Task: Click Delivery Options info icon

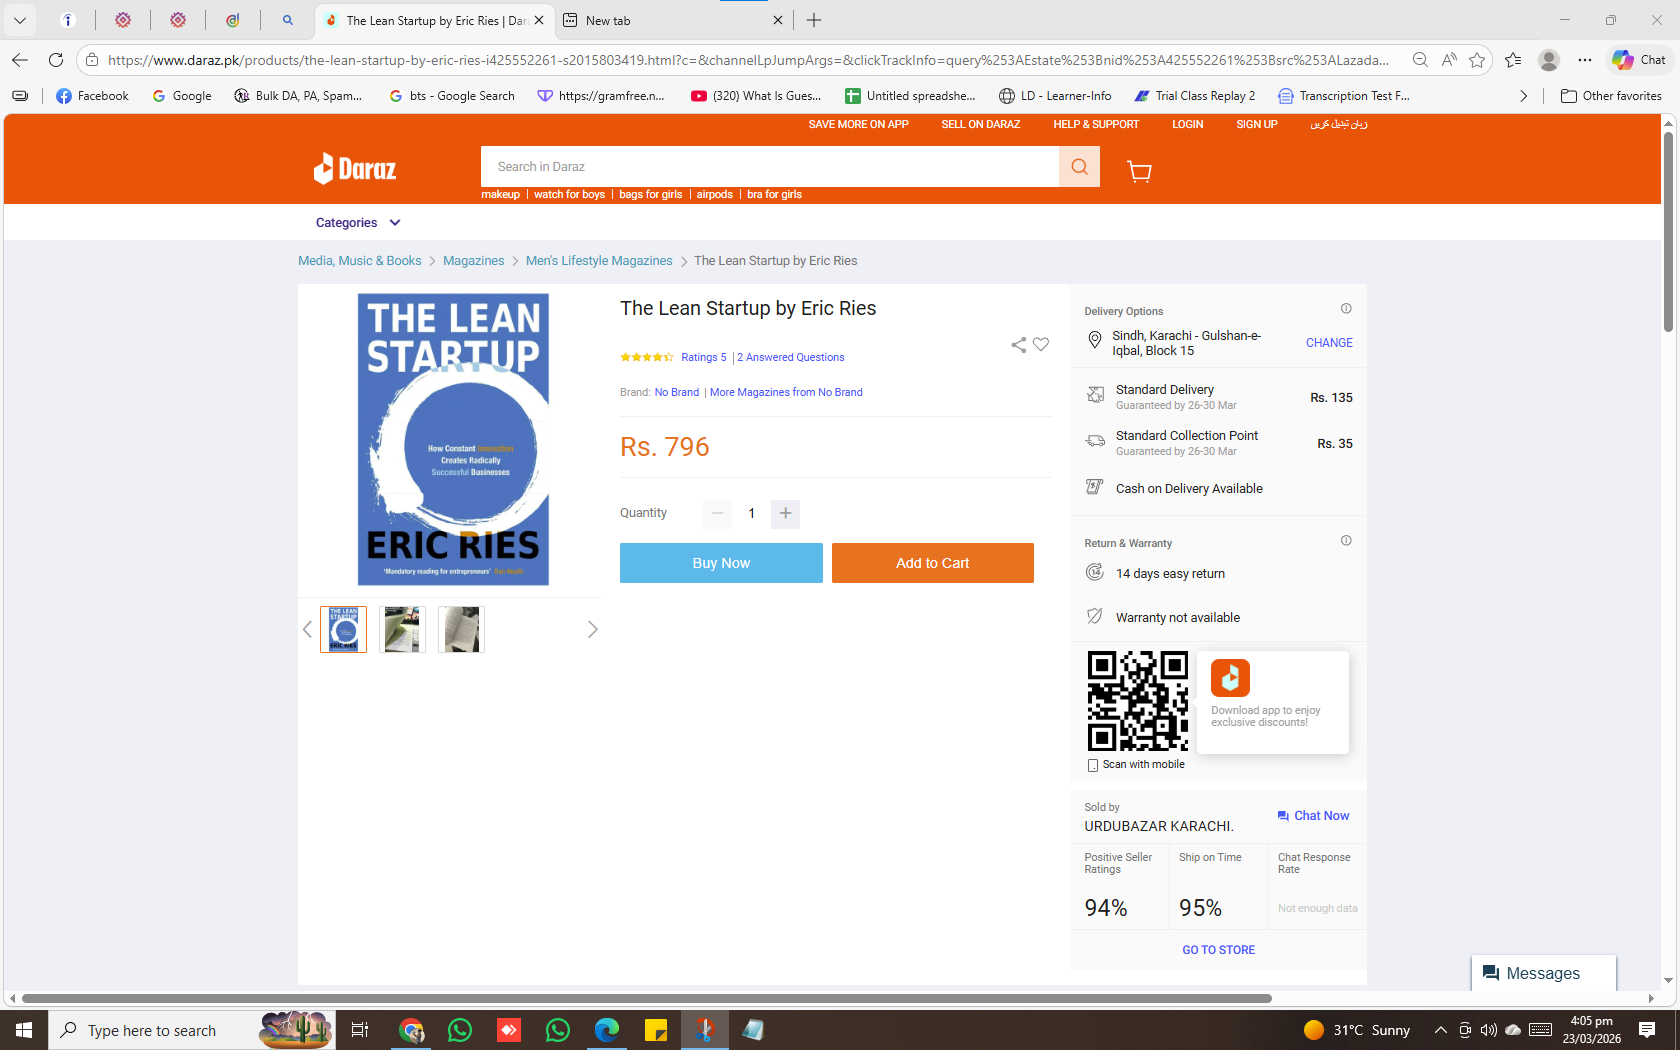Action: pyautogui.click(x=1346, y=309)
